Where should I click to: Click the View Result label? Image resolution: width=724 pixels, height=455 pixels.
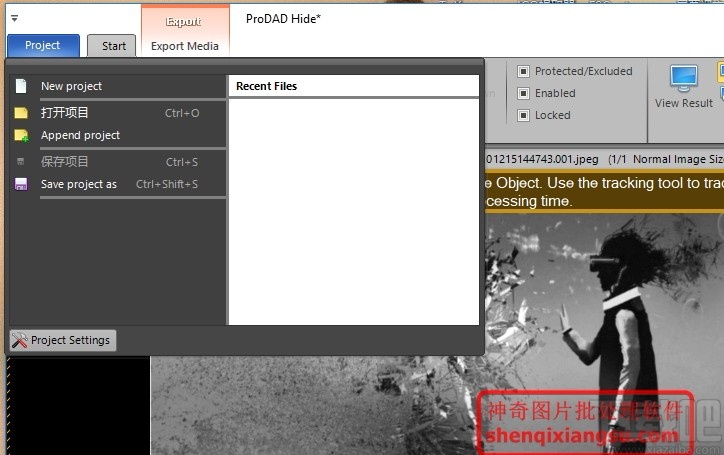coord(684,103)
